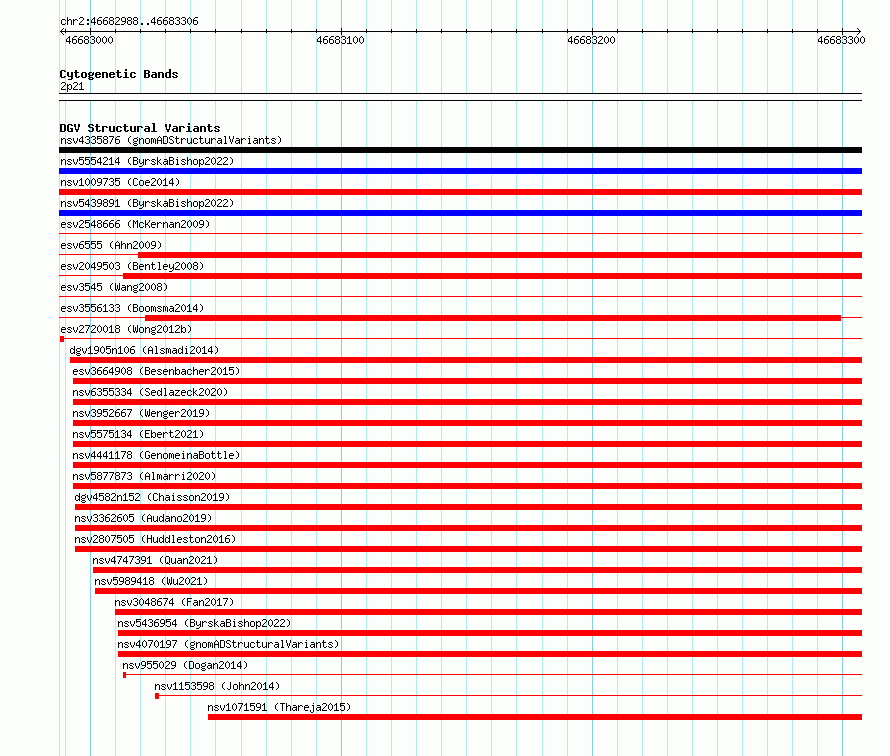Viewport: 890px width, 756px height.
Task: Select dgv4582n152 (Chaisson2019) label
Action: click(x=152, y=497)
